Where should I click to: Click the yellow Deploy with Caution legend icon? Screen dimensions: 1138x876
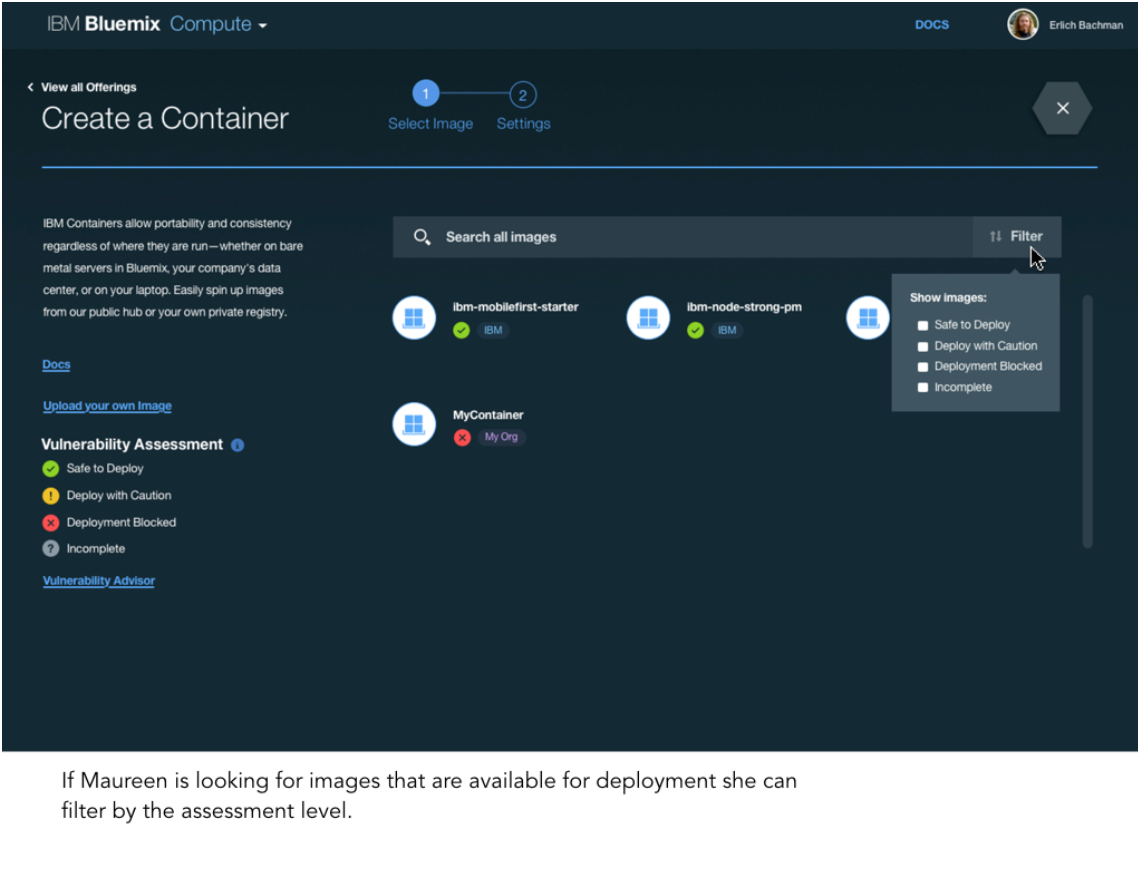(x=50, y=496)
